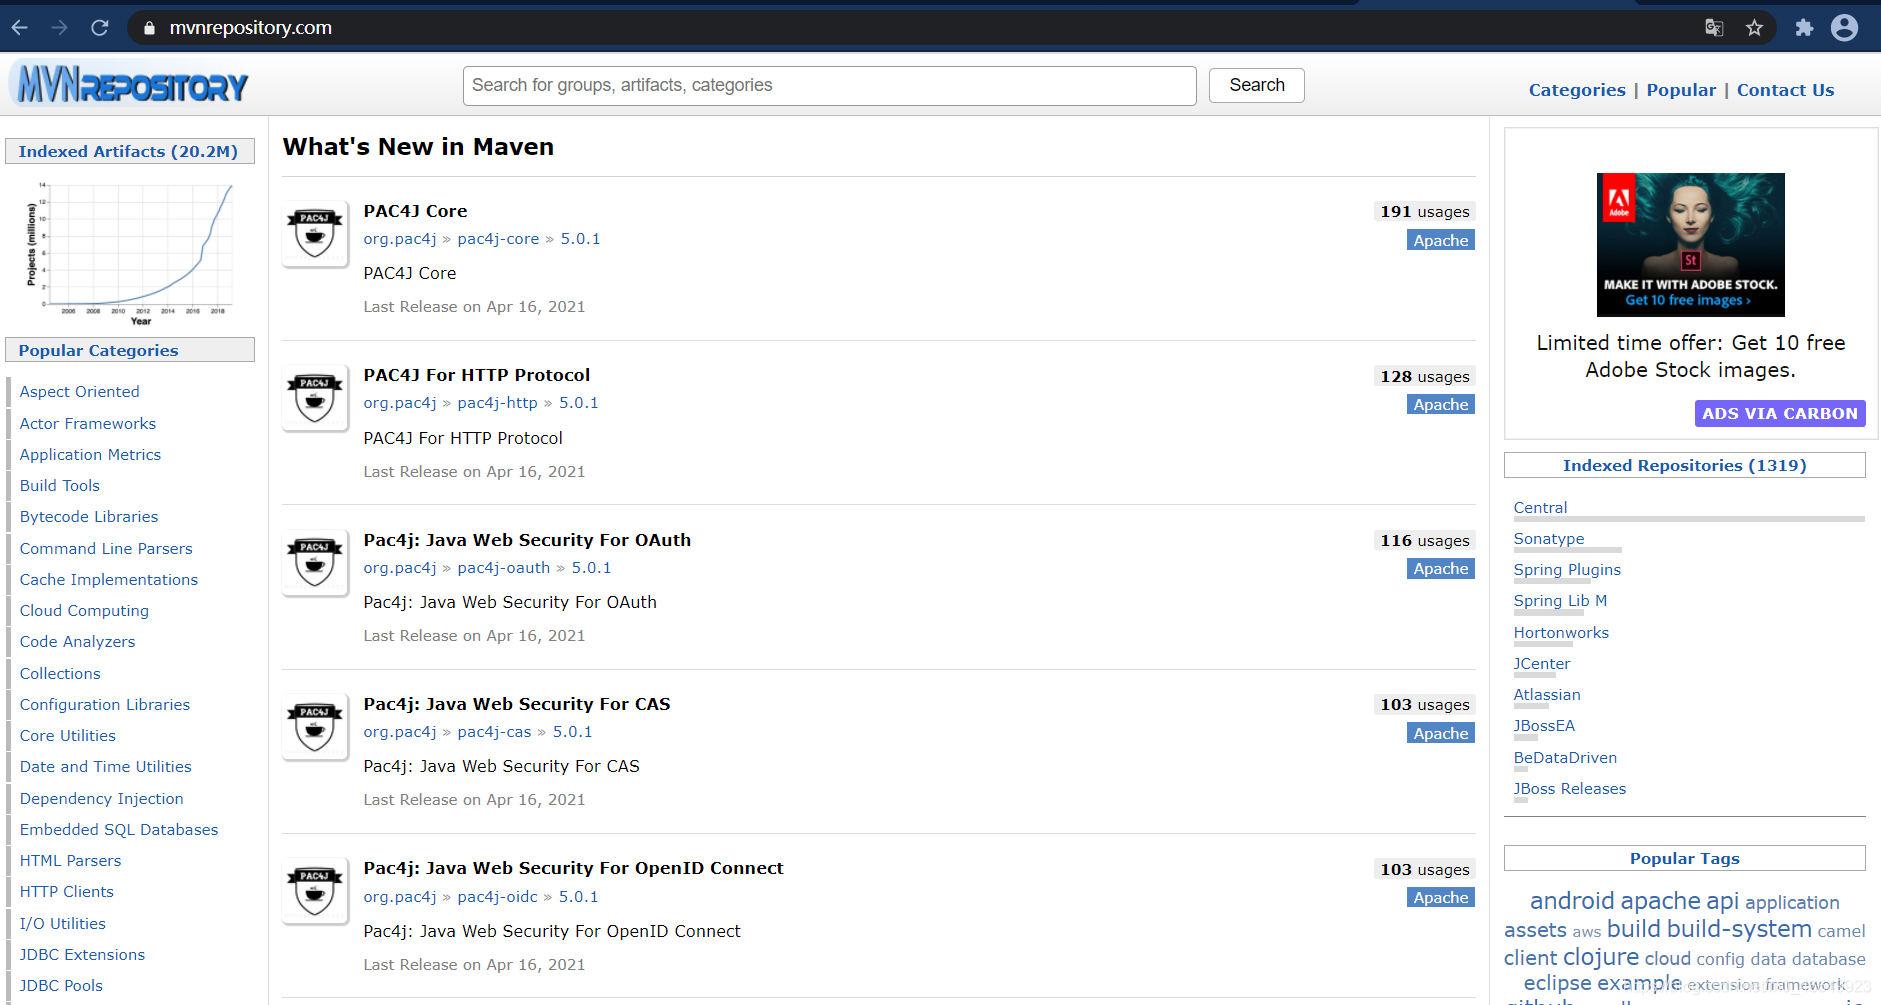Open the Popular Tags heading link
The image size is (1881, 1005).
tap(1685, 859)
